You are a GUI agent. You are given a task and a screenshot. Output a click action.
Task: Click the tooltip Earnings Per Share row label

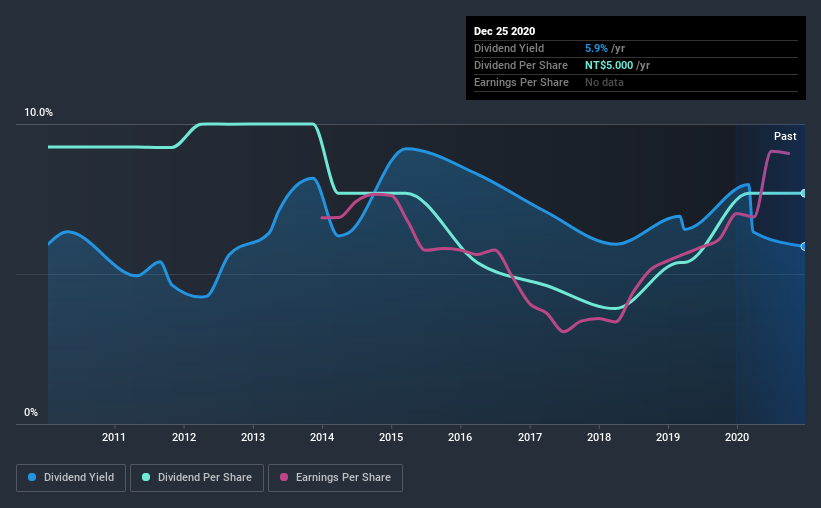521,82
